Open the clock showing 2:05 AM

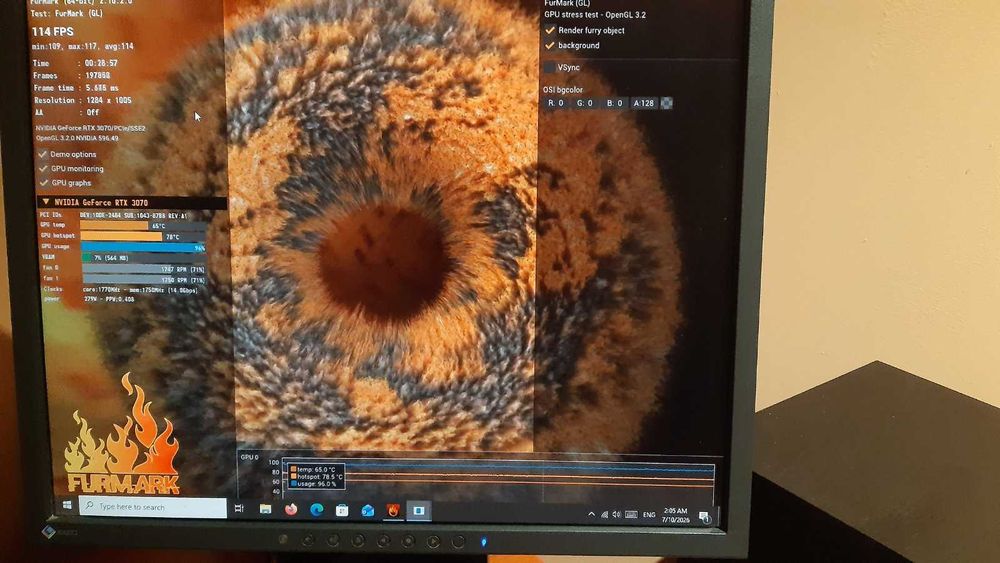point(675,515)
